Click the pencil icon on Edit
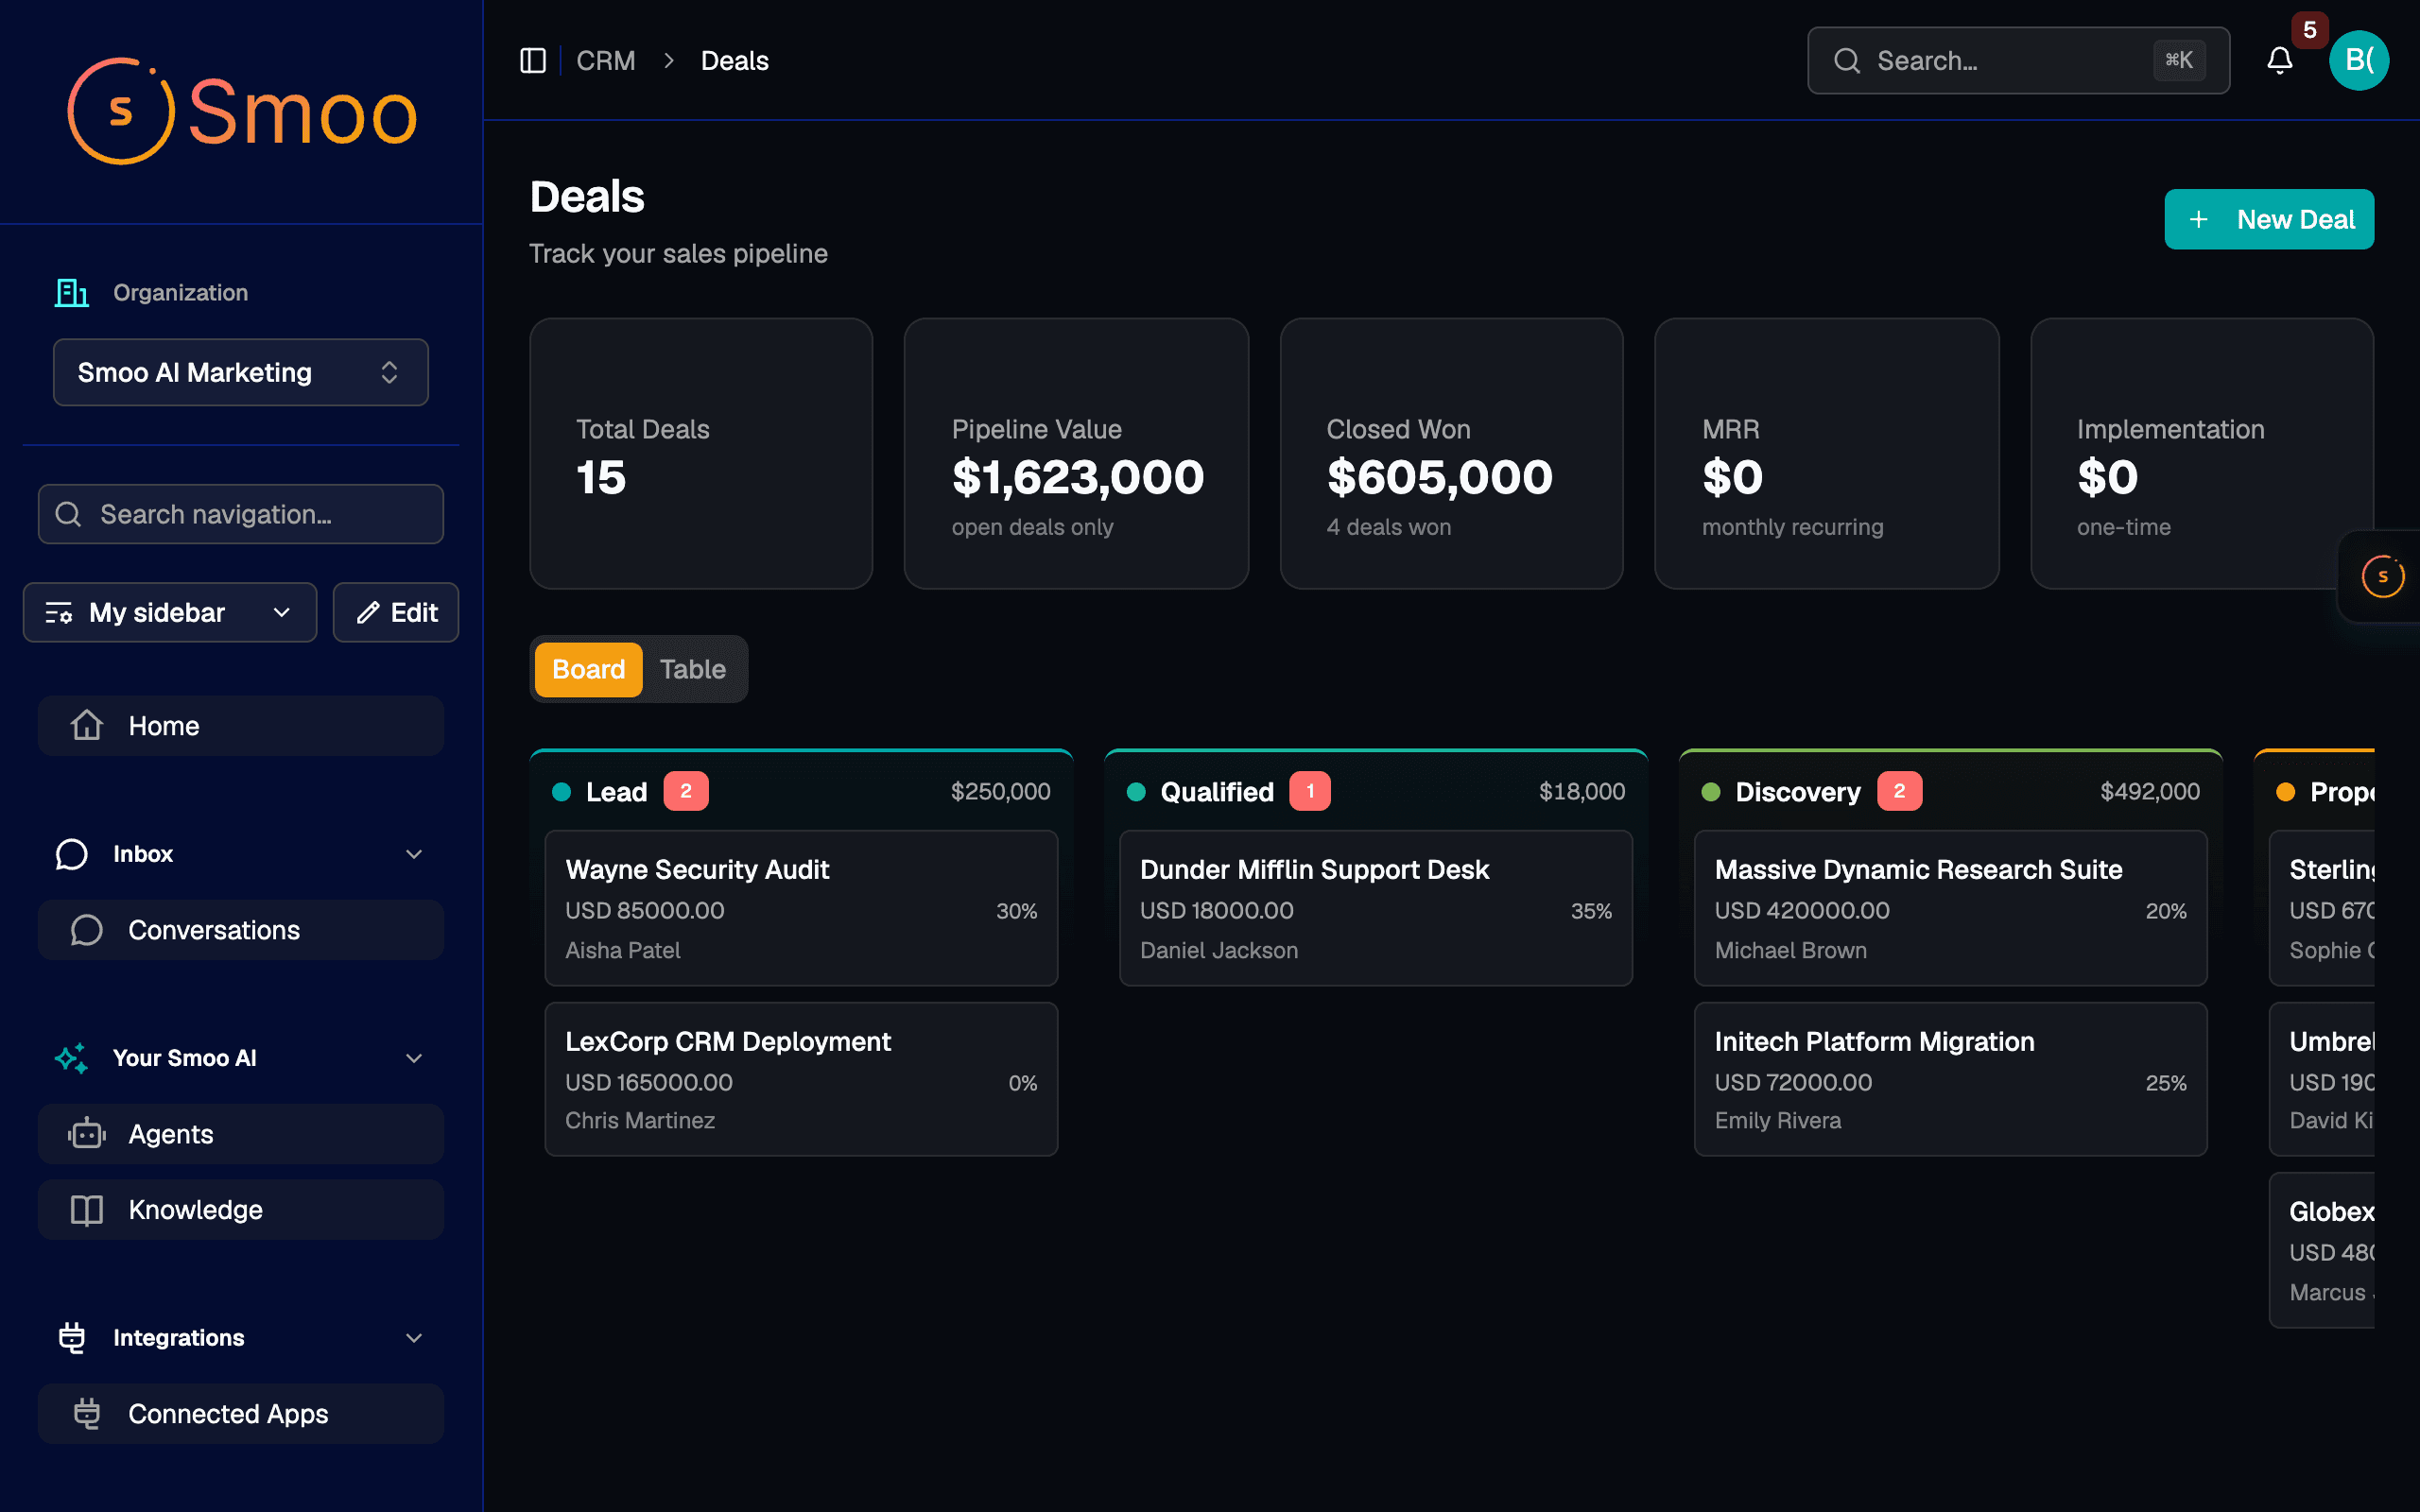Image resolution: width=2420 pixels, height=1512 pixels. tap(368, 612)
